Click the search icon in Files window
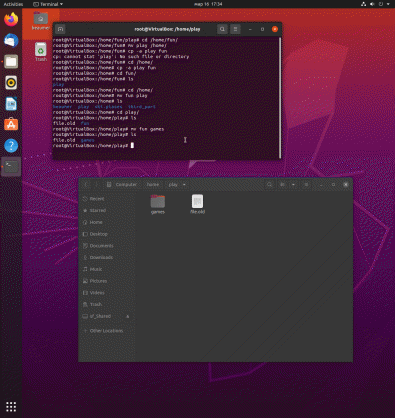 pos(269,184)
